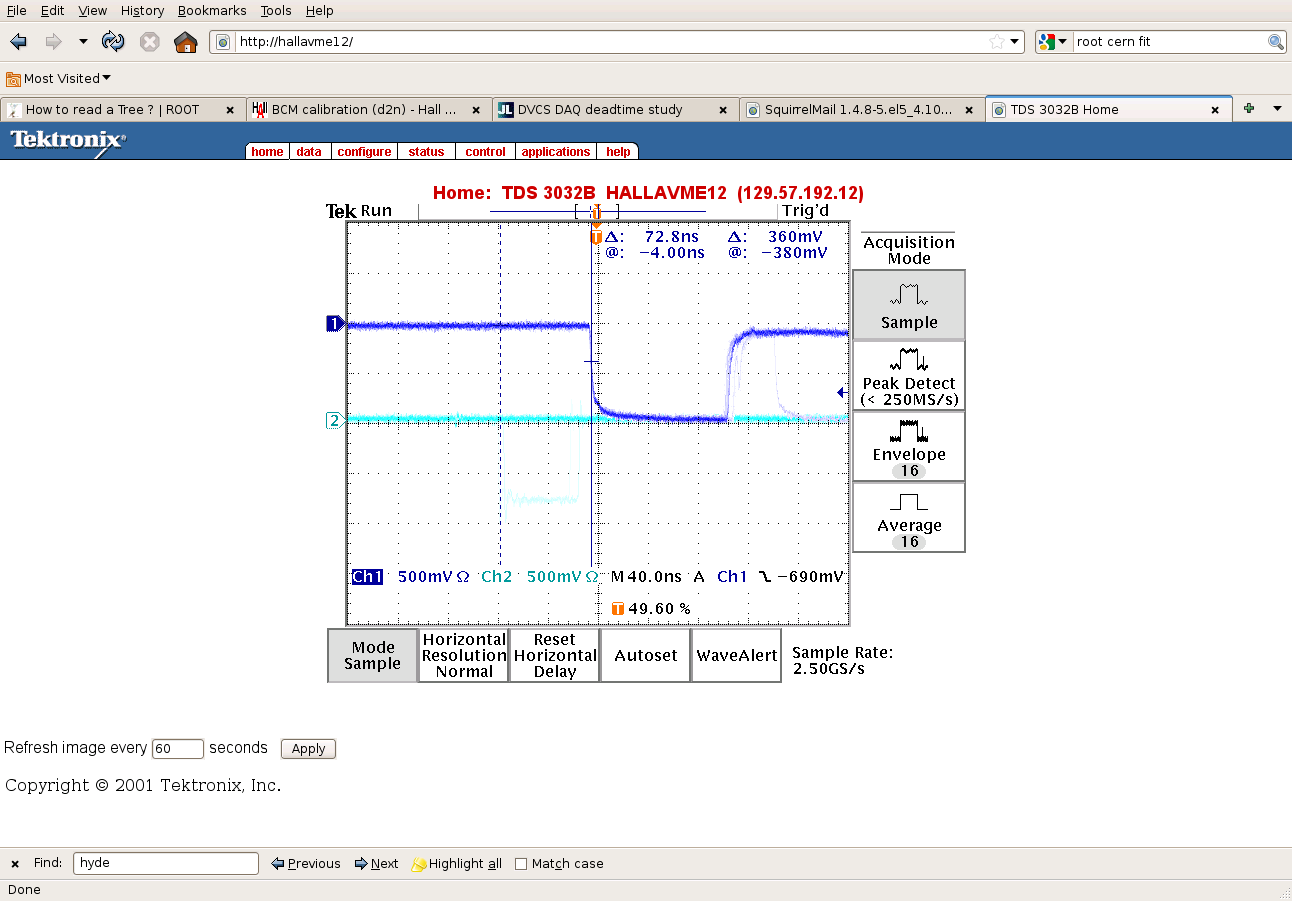Find Next match
Image resolution: width=1292 pixels, height=901 pixels.
[376, 864]
